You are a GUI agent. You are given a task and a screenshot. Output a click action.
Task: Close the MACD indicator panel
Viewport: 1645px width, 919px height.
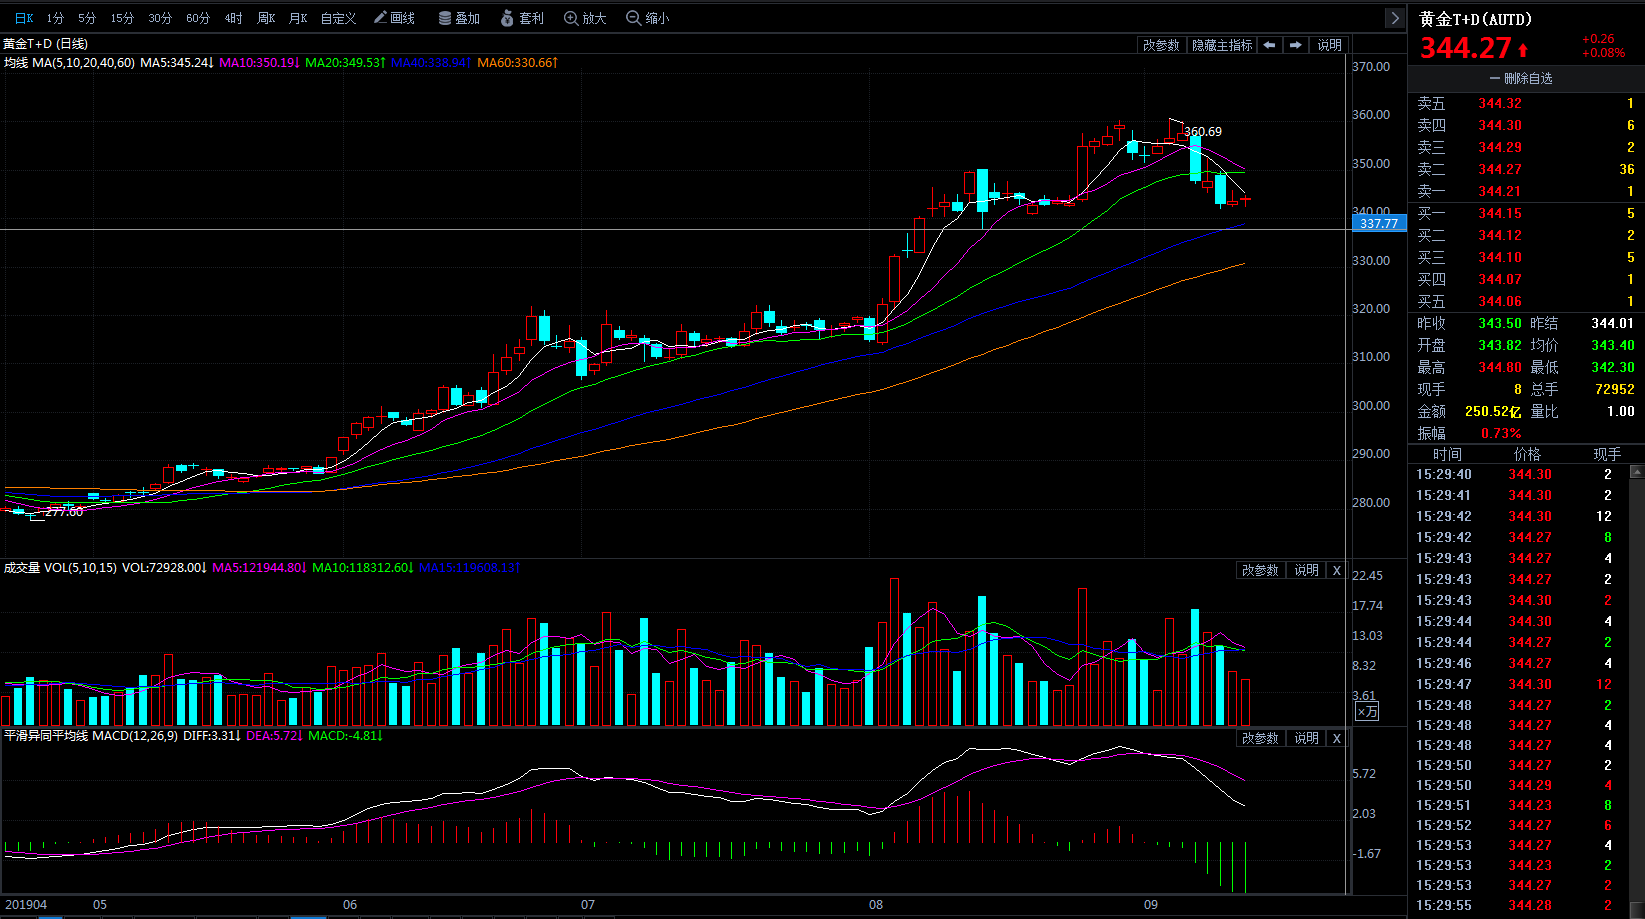tap(1337, 738)
